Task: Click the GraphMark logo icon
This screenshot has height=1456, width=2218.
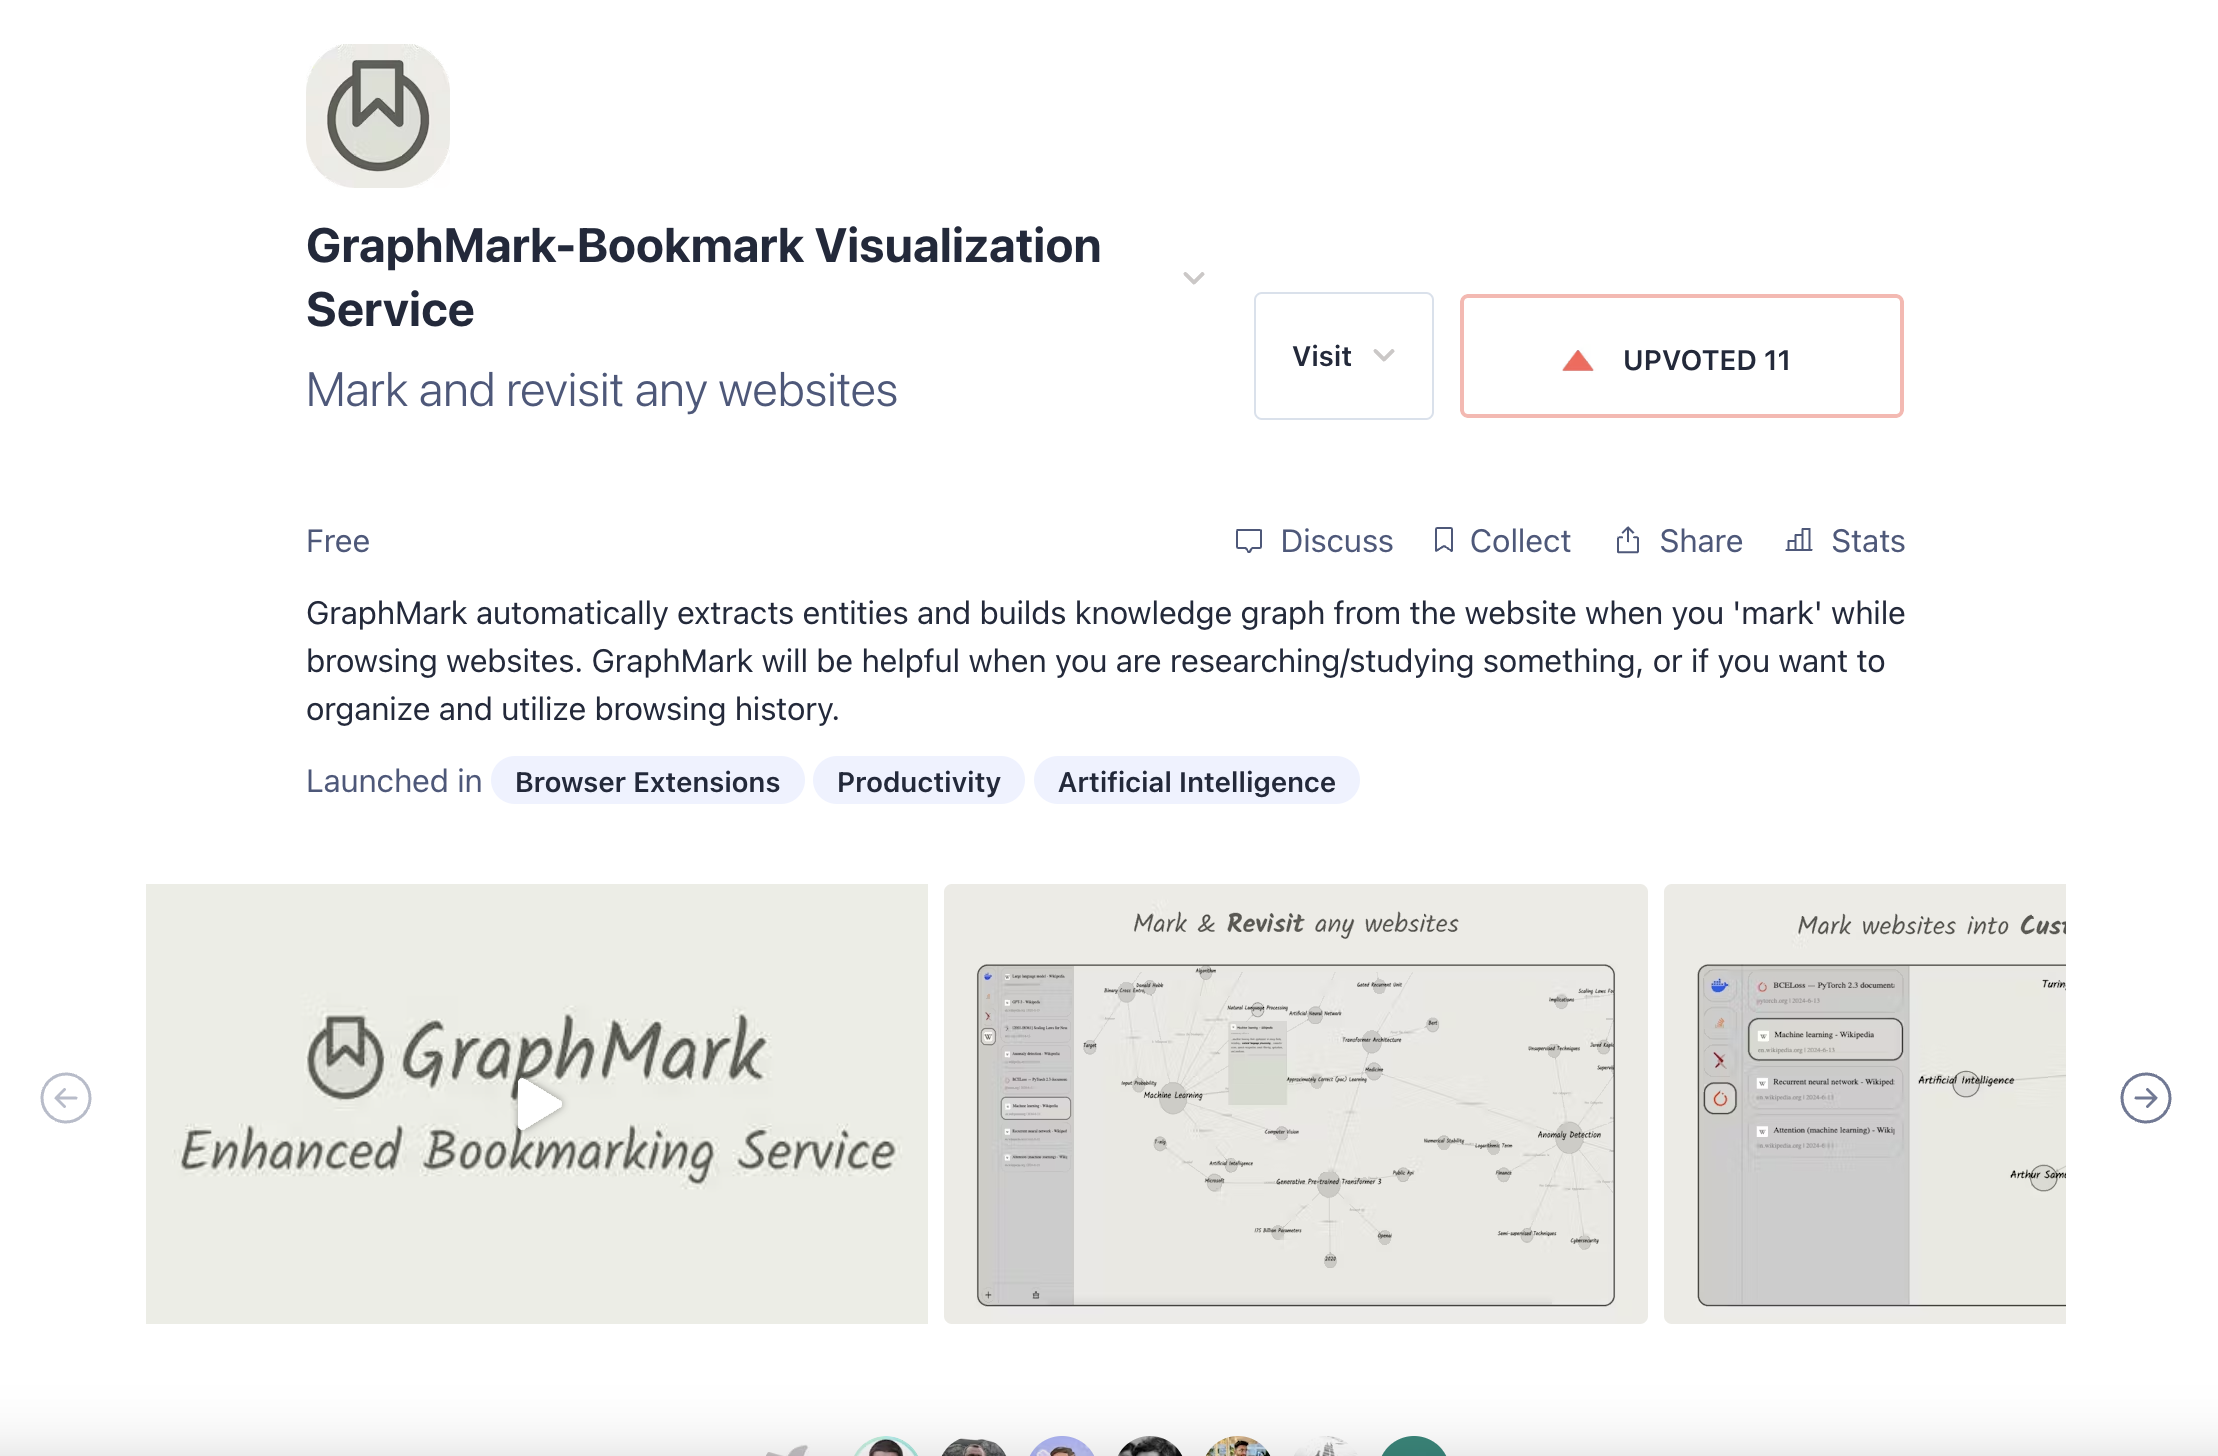Action: point(378,115)
